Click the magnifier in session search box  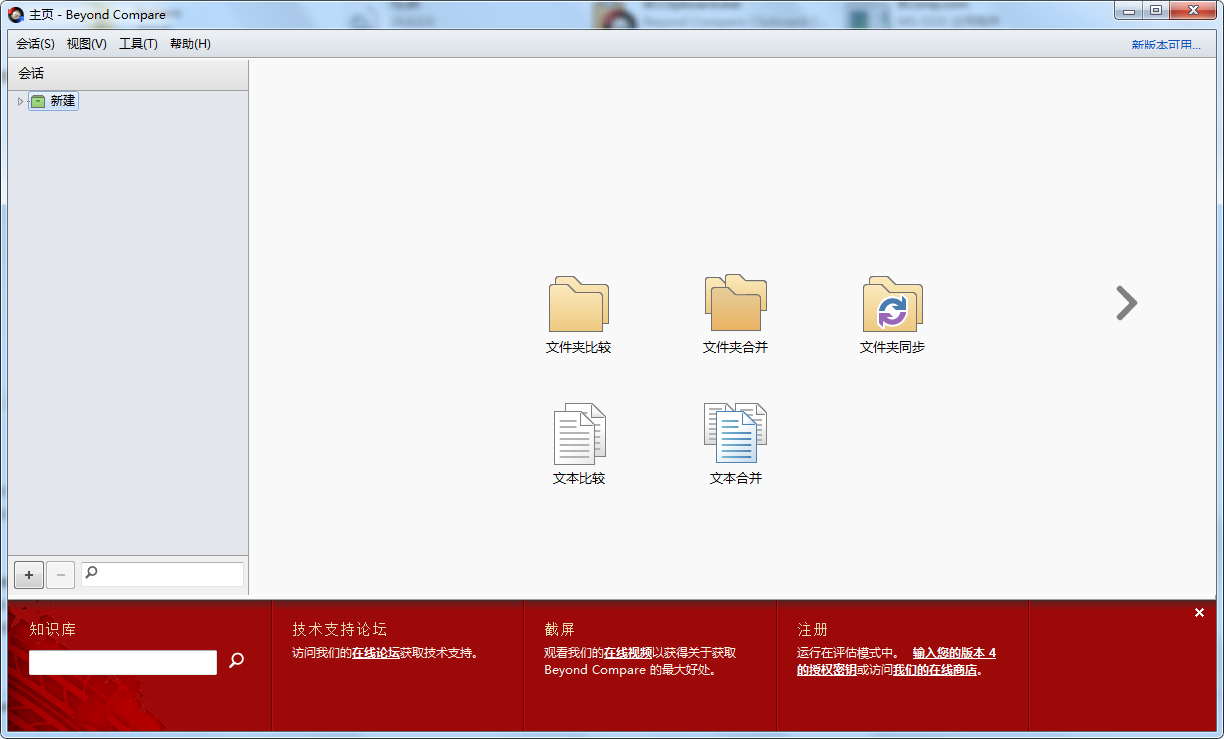click(x=92, y=573)
